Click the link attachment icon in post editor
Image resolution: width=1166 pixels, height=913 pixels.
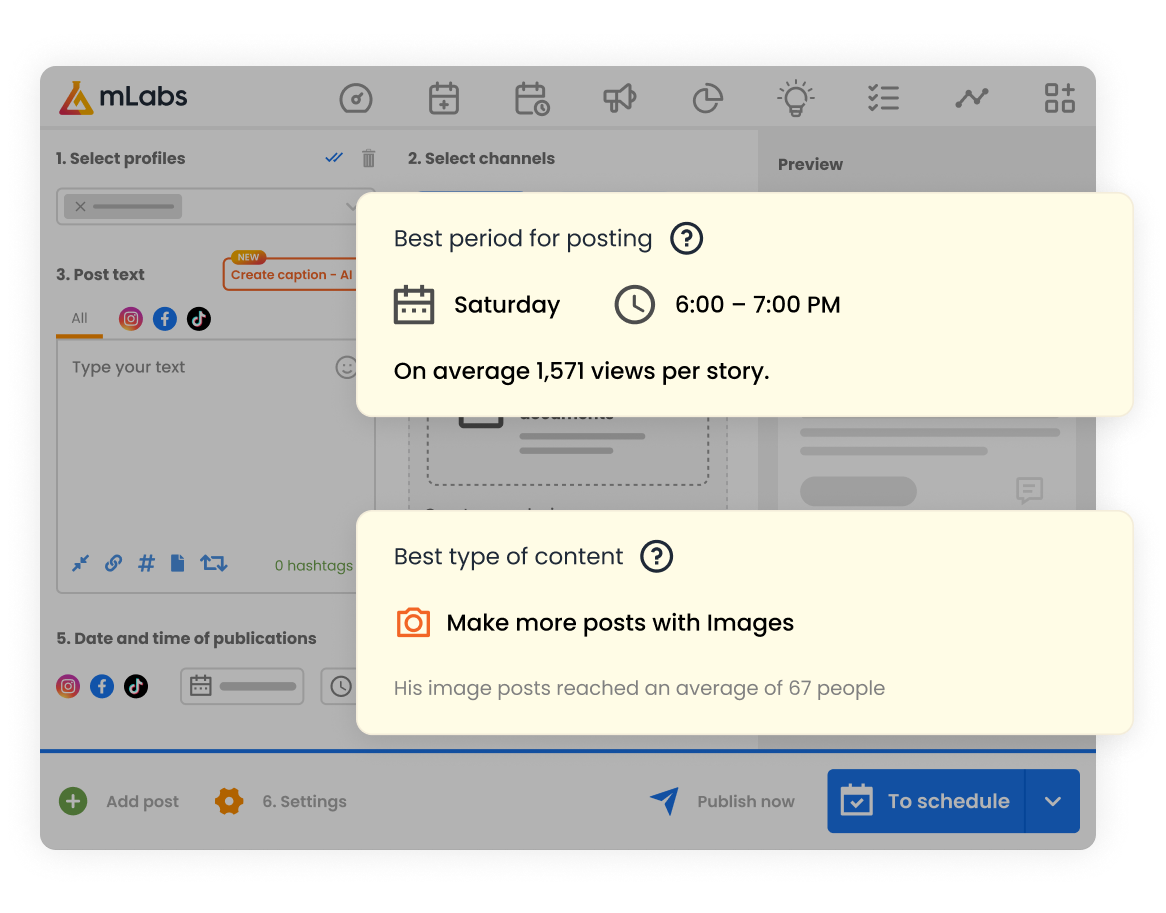113,563
